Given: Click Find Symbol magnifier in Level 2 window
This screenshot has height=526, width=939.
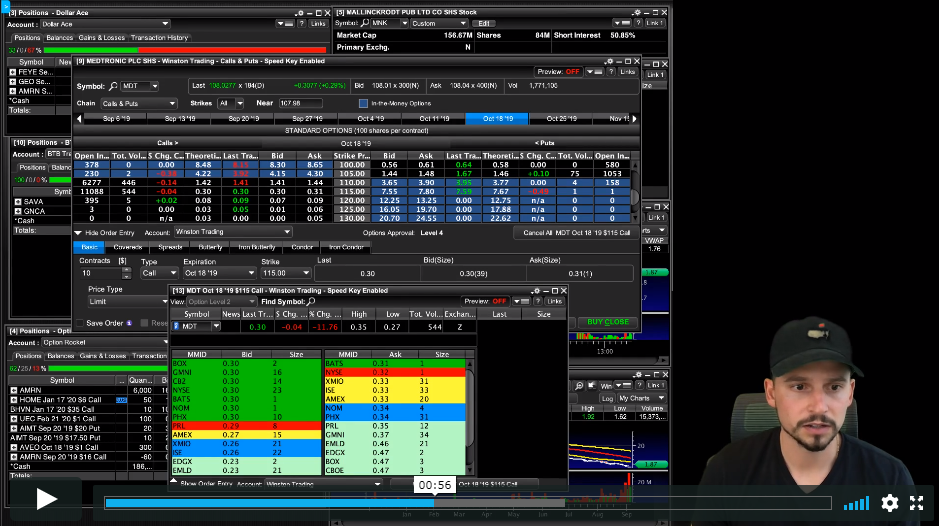Looking at the screenshot, I should tap(311, 301).
